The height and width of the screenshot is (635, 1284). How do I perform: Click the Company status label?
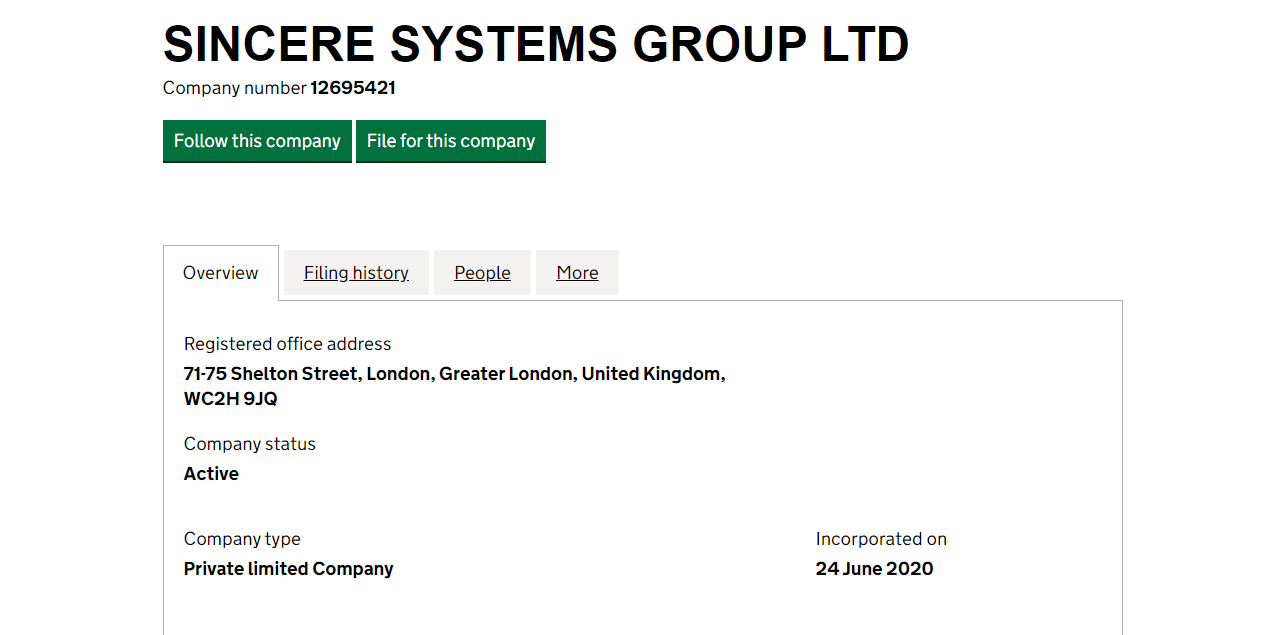point(249,444)
